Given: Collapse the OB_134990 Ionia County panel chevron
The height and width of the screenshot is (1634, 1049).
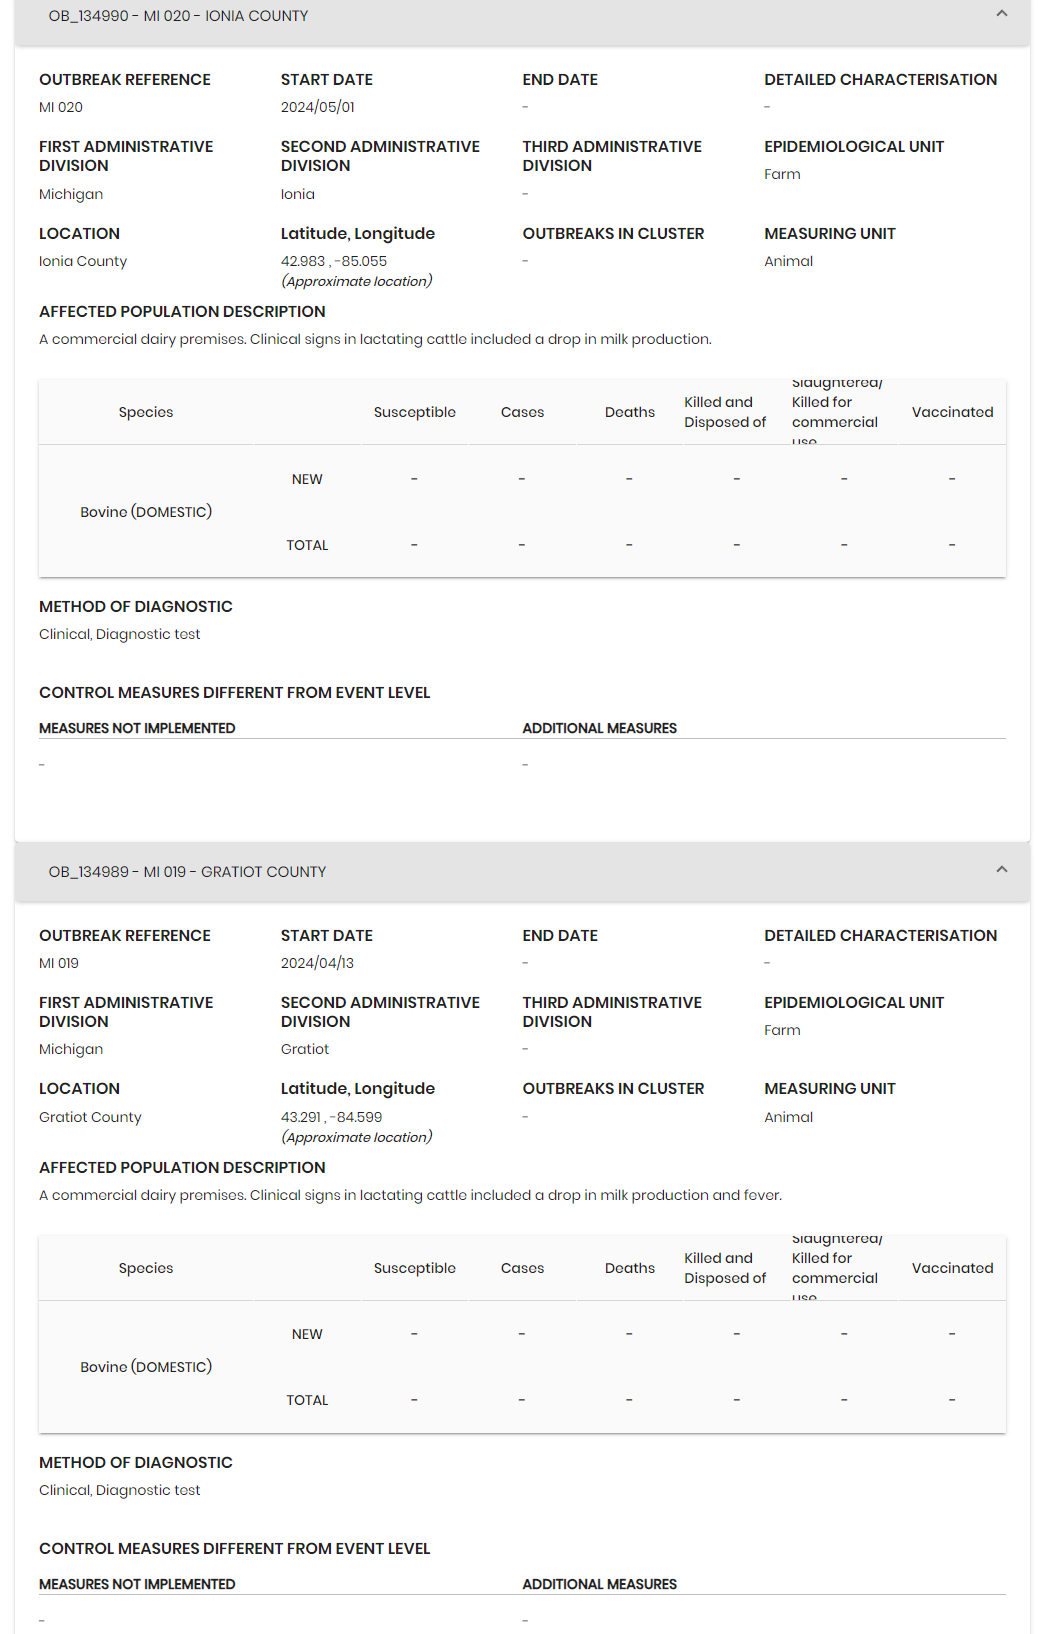Looking at the screenshot, I should [1001, 14].
